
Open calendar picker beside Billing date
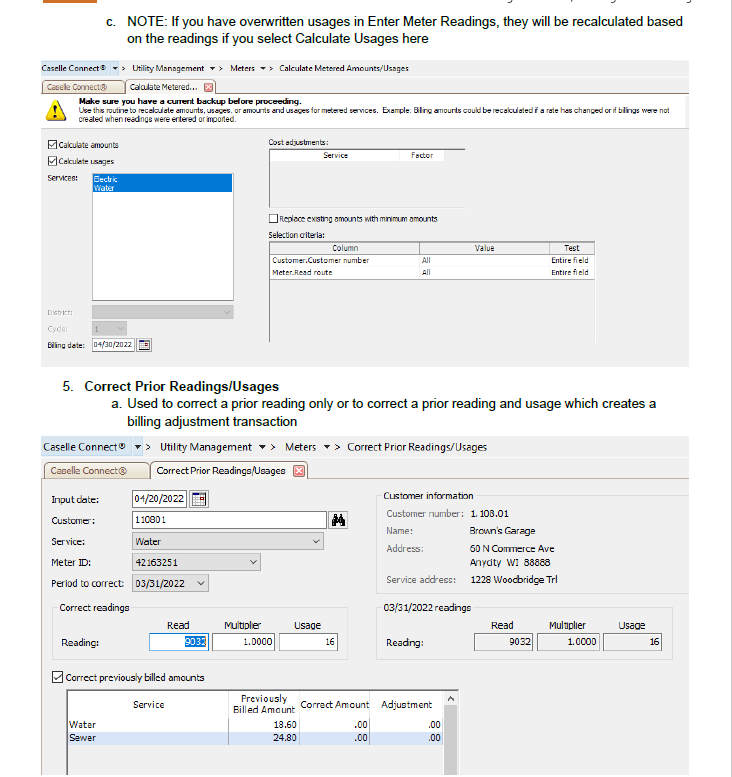[x=144, y=345]
